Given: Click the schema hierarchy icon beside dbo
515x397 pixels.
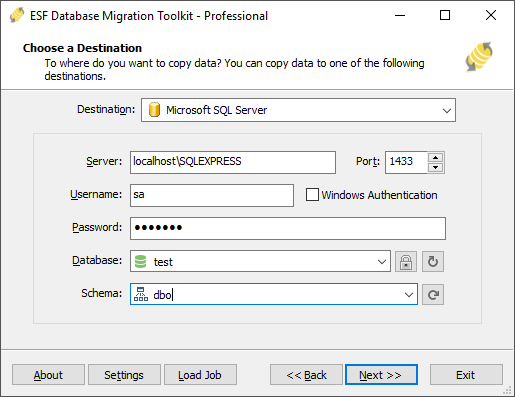Looking at the screenshot, I should point(141,294).
